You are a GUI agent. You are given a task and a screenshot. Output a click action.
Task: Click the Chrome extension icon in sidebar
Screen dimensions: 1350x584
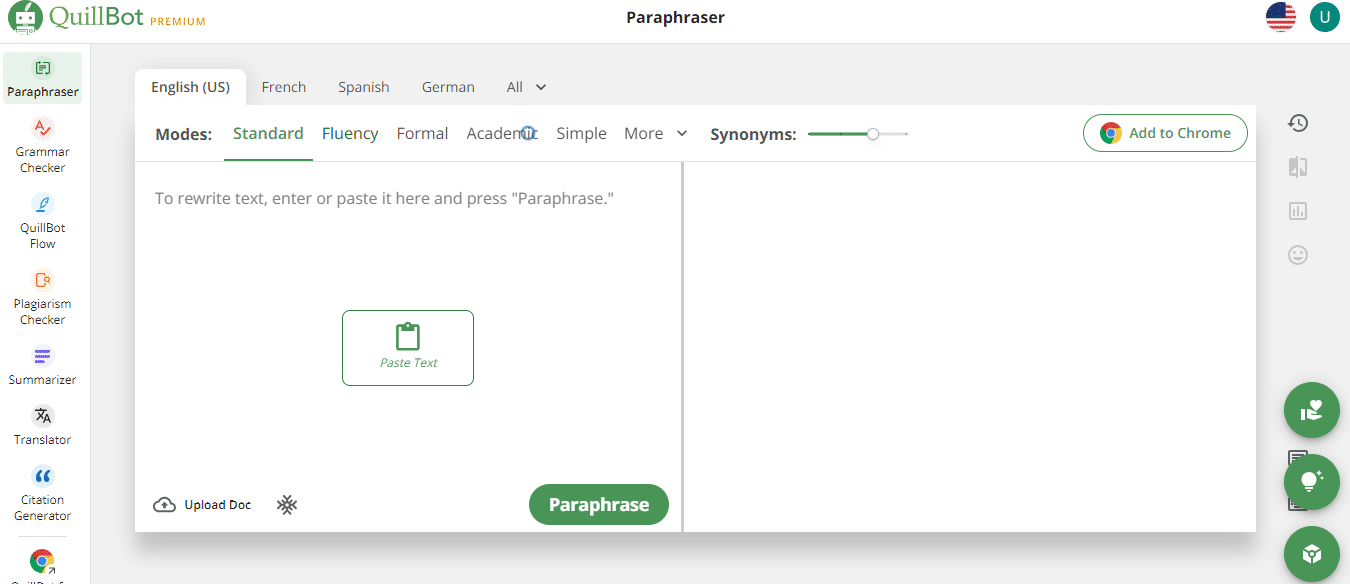42,561
